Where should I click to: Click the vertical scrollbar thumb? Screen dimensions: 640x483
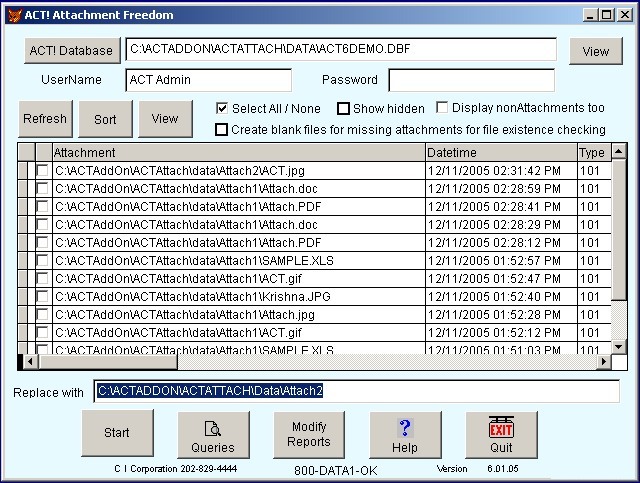point(619,230)
